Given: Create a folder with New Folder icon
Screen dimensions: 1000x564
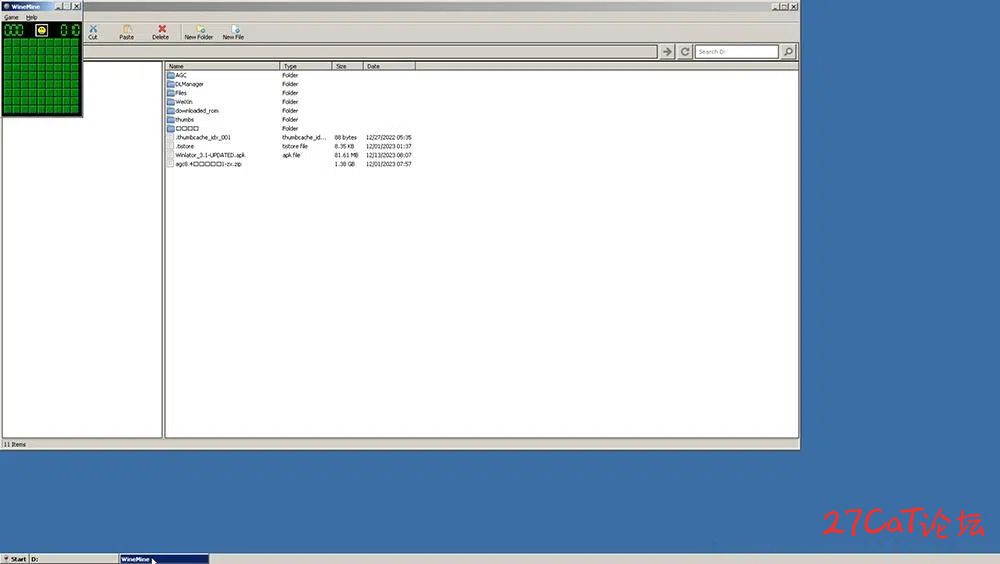Looking at the screenshot, I should [x=200, y=29].
